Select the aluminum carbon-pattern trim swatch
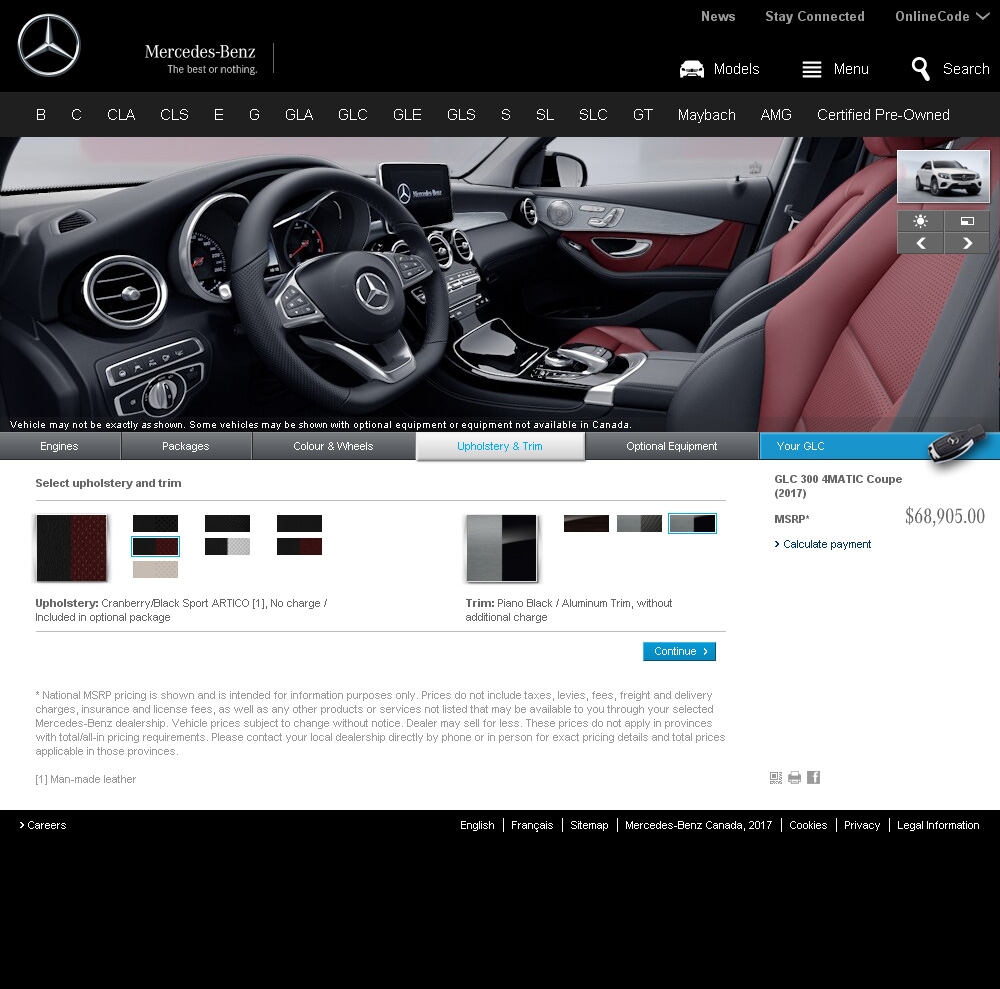 (x=640, y=524)
